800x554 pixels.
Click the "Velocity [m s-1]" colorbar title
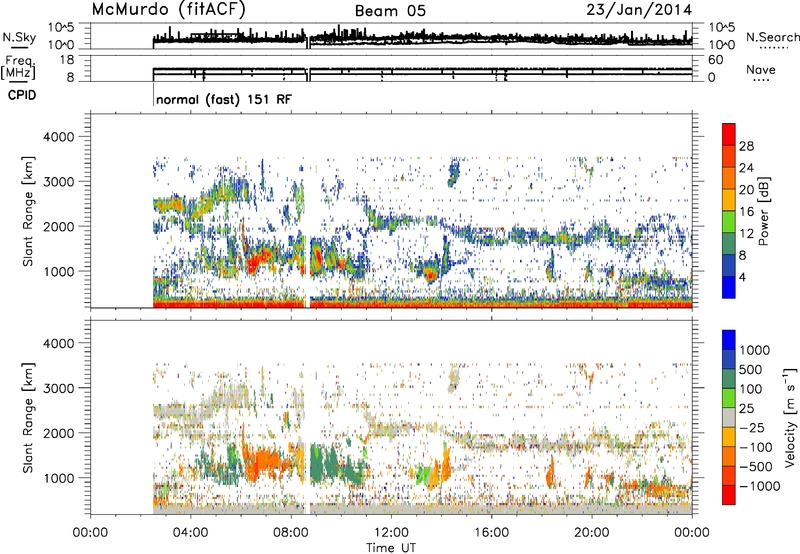point(790,417)
